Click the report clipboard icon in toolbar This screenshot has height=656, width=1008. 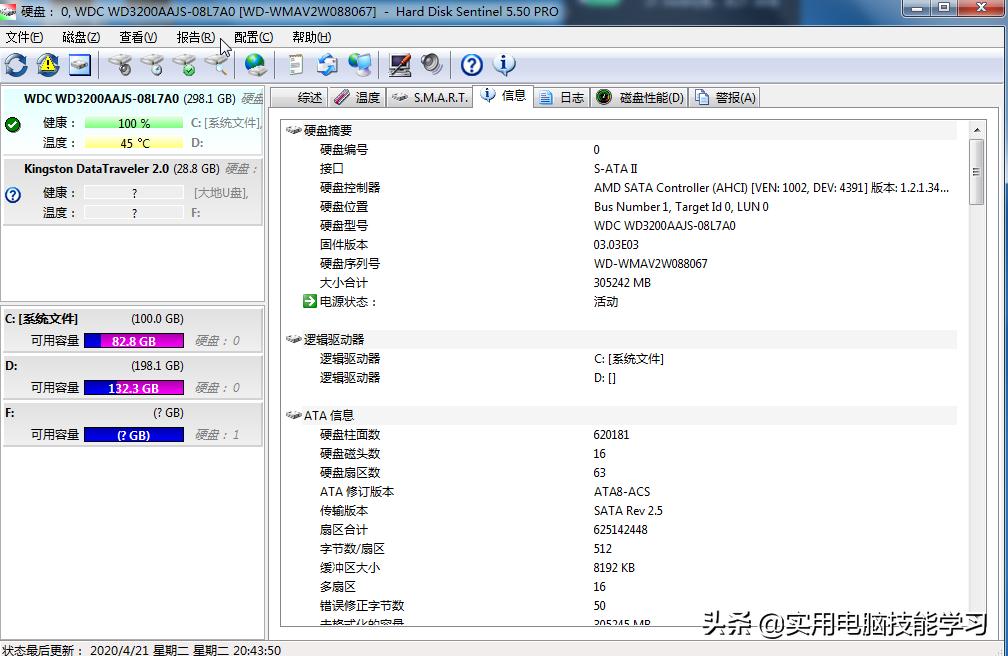coord(296,64)
